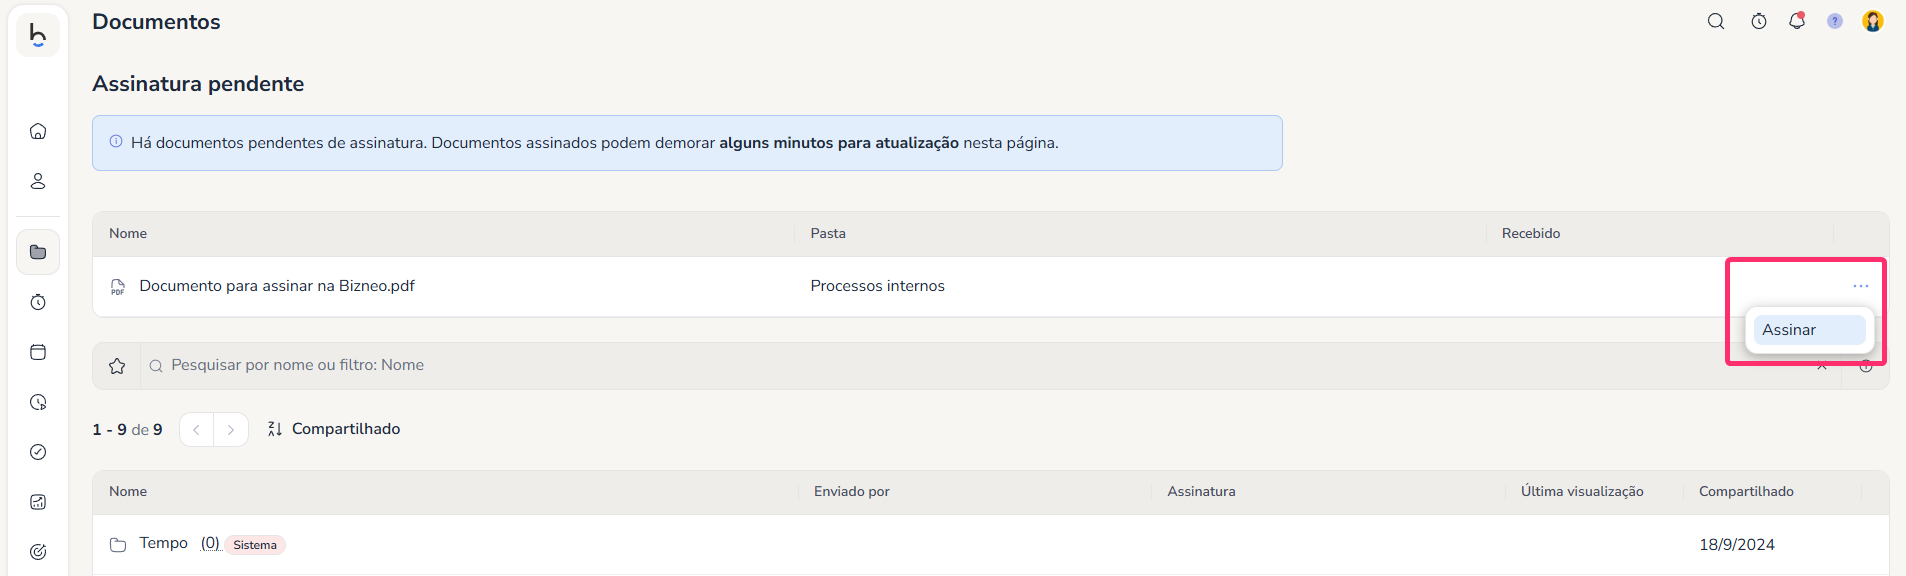Go to previous page of results
The width and height of the screenshot is (1906, 576).
coord(197,430)
